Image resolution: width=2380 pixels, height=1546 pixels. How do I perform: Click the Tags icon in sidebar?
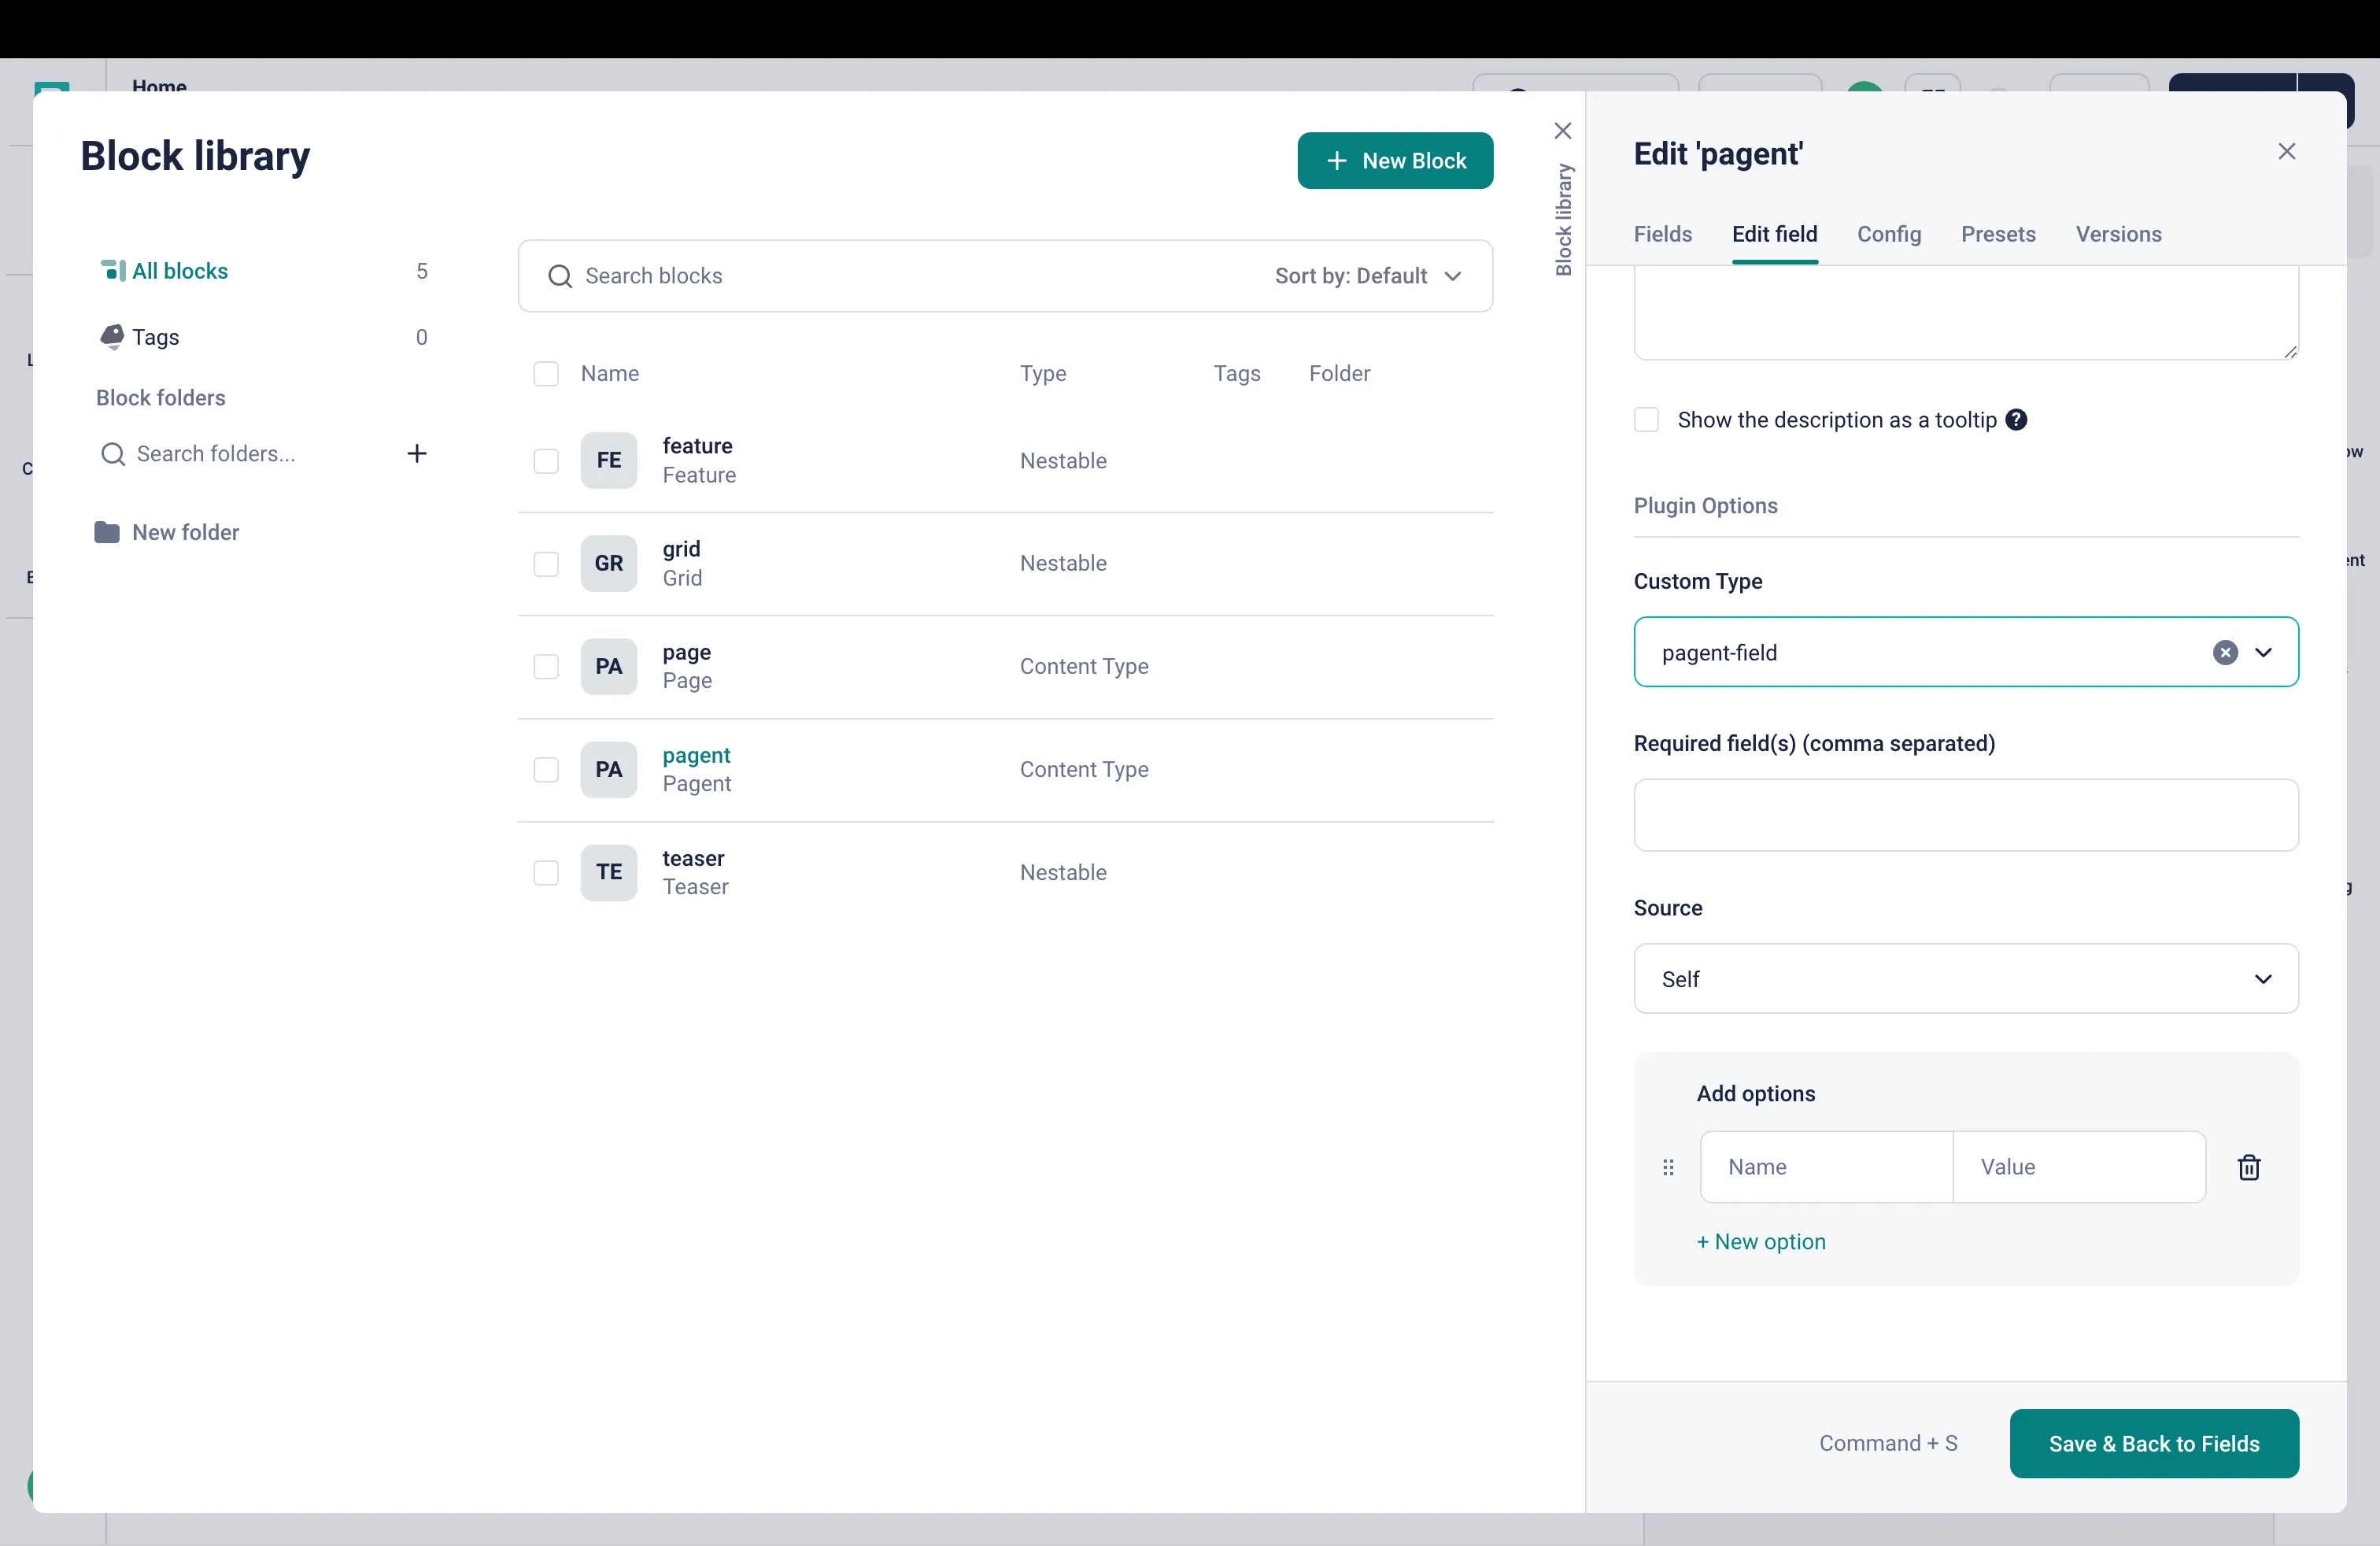click(112, 336)
